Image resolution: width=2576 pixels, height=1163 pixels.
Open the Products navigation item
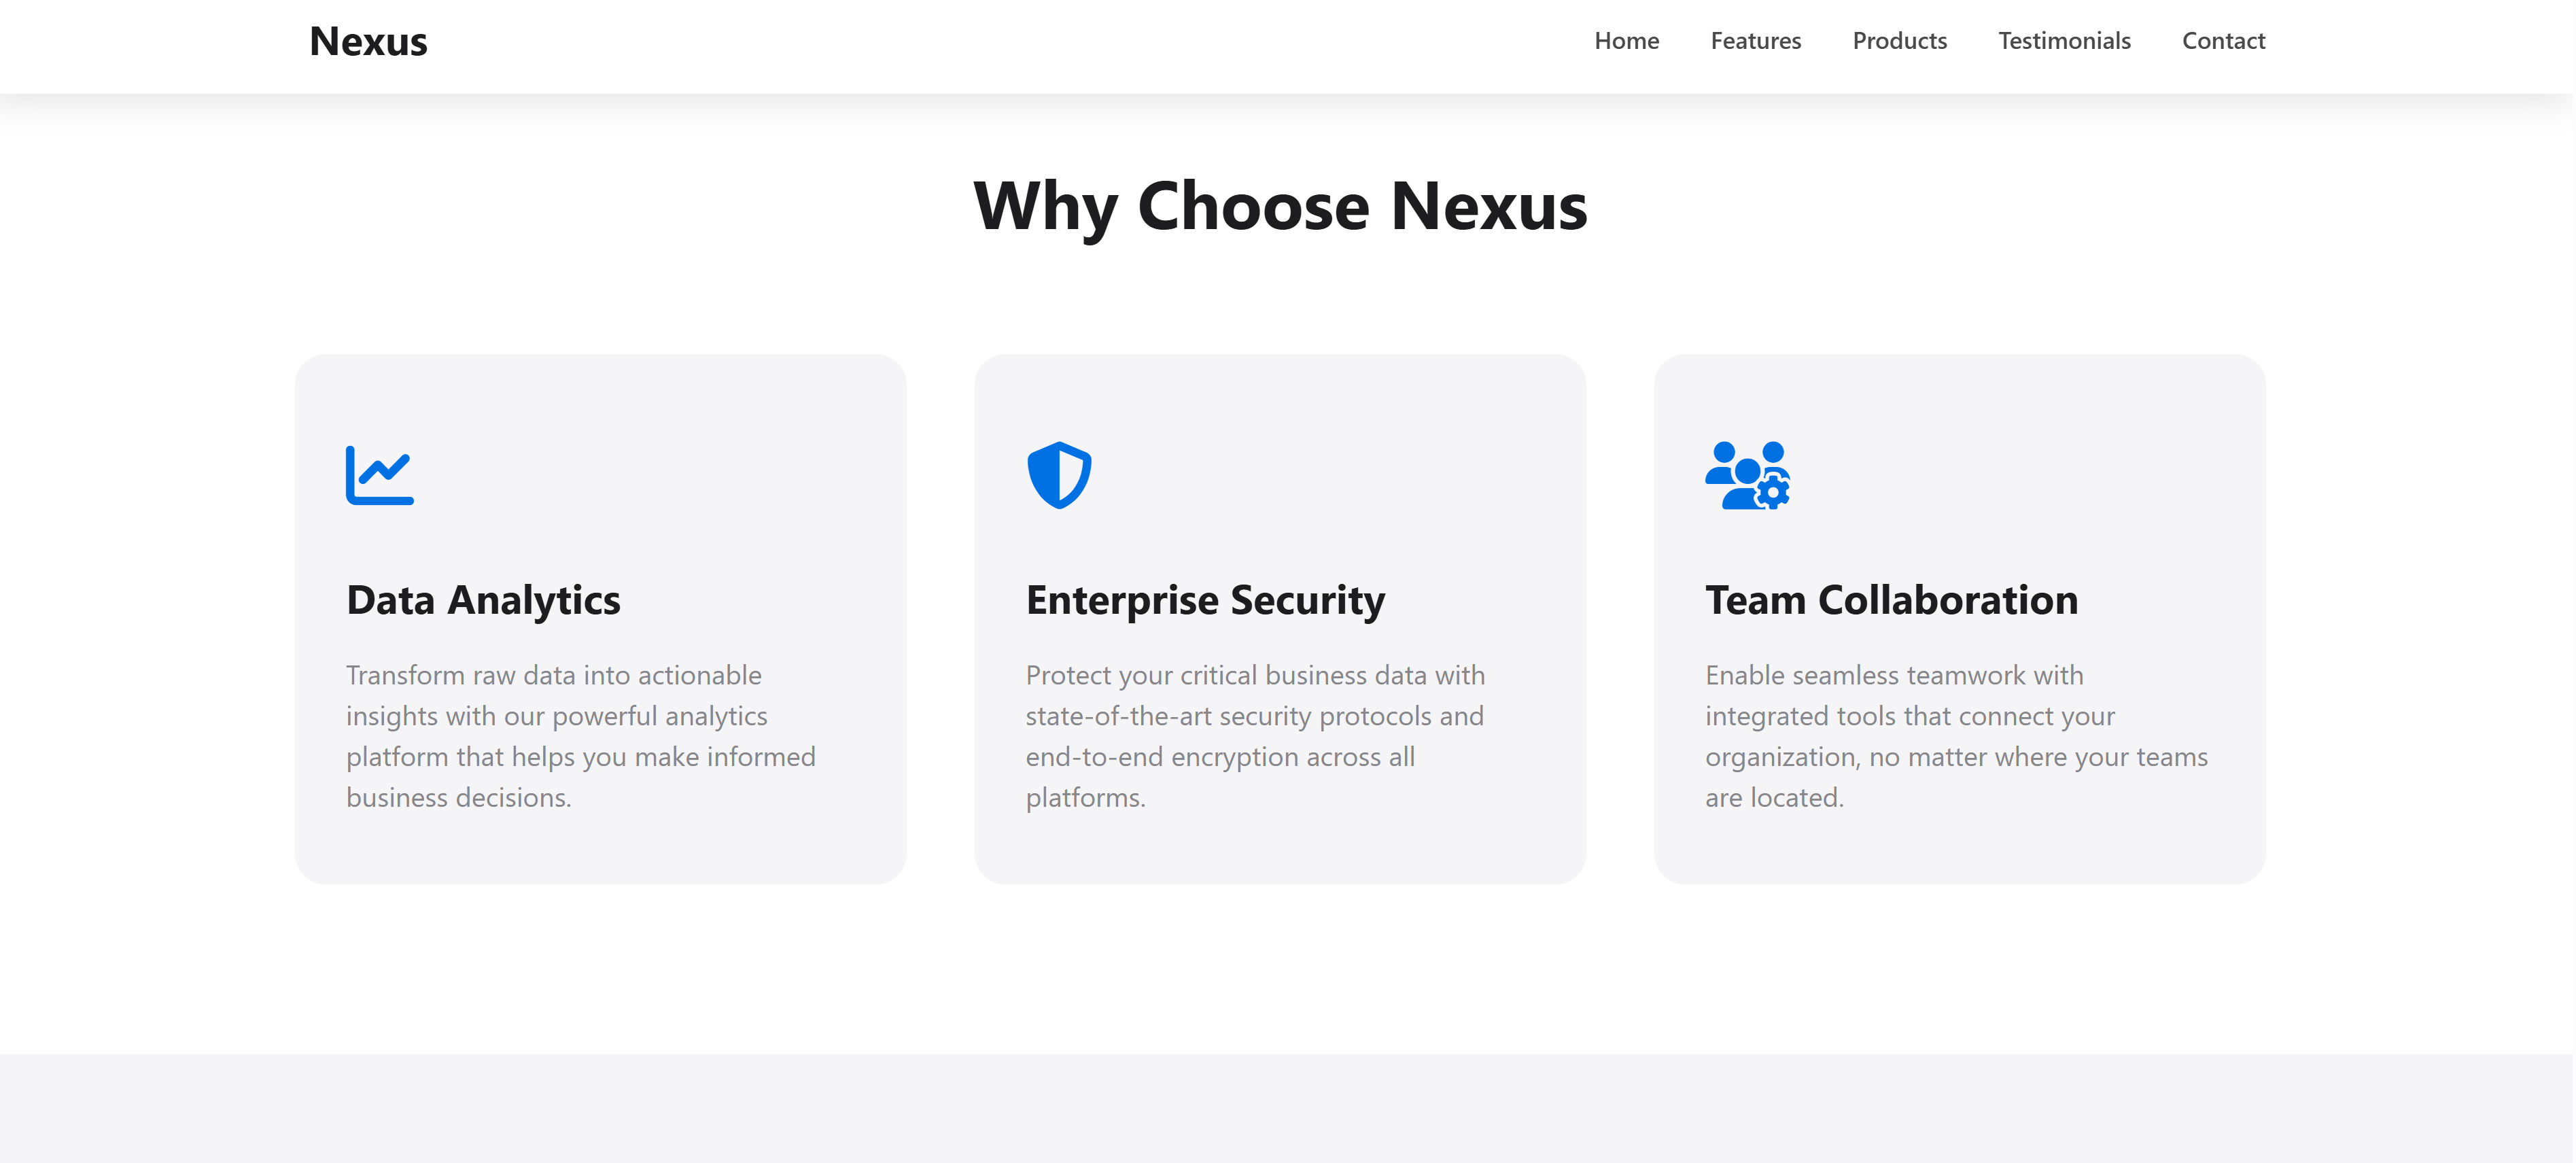pyautogui.click(x=1899, y=41)
